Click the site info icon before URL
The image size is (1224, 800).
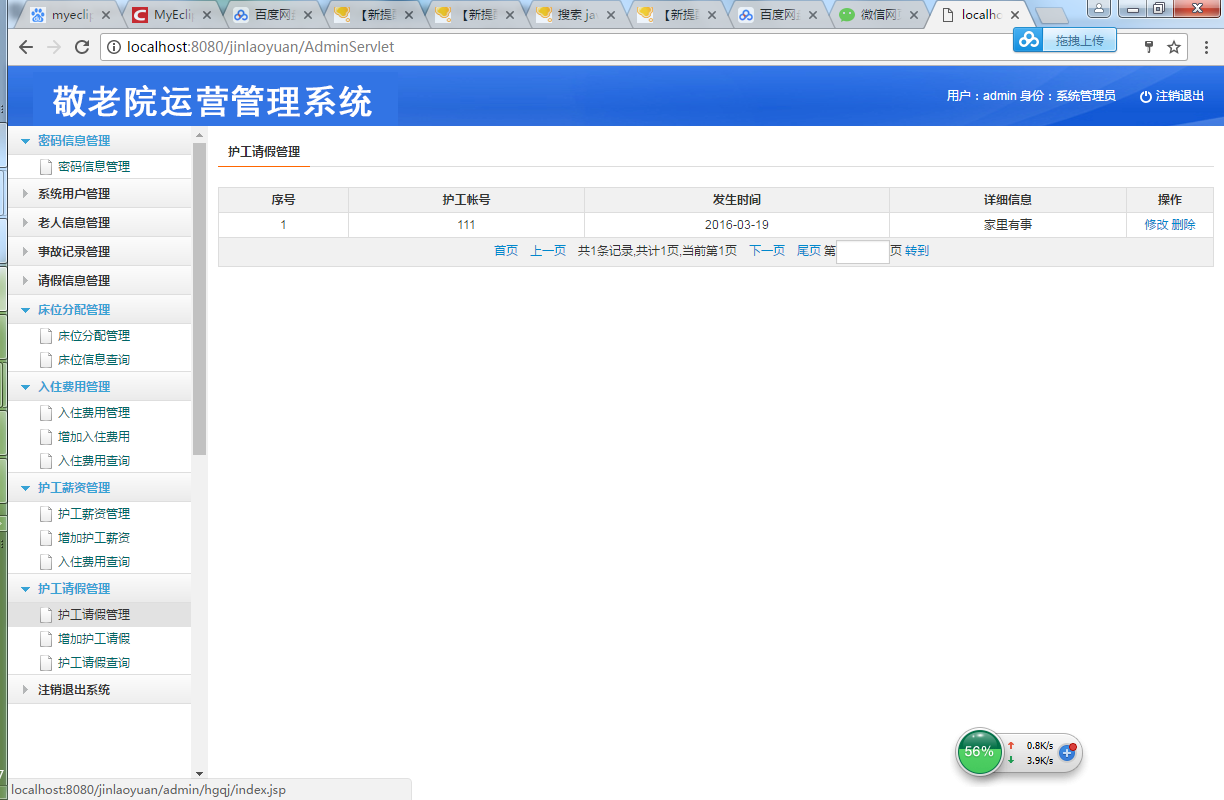click(x=113, y=47)
